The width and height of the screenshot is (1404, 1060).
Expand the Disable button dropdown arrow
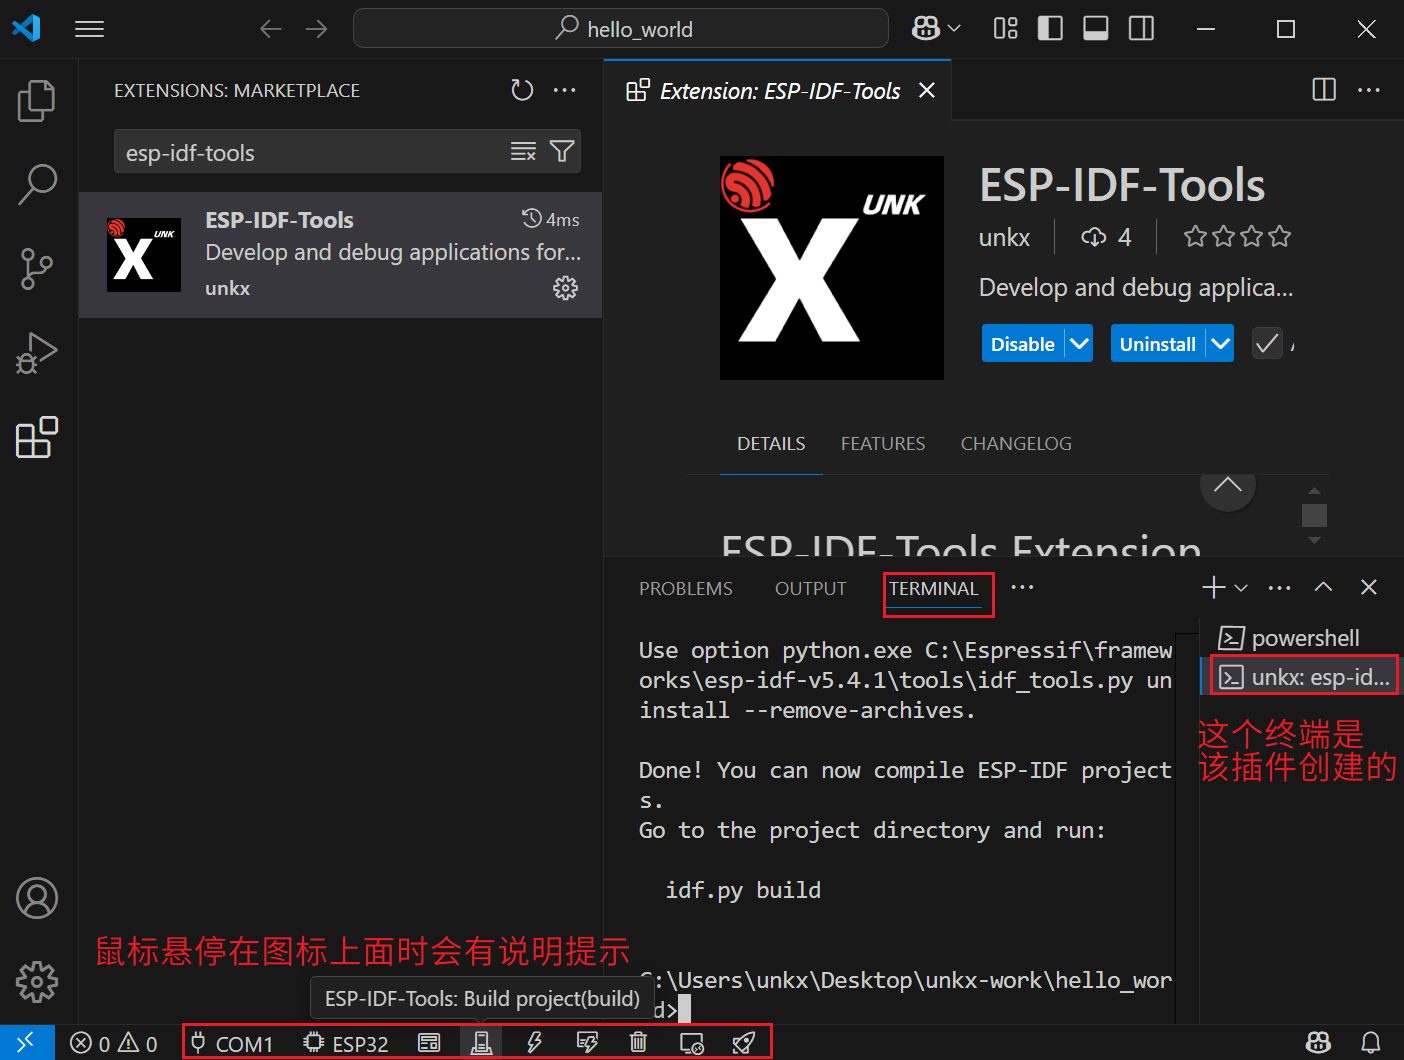1079,344
